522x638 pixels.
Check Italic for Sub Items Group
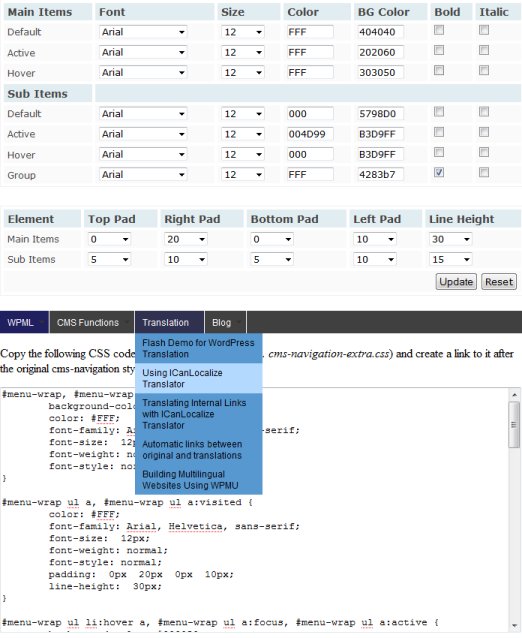(484, 173)
